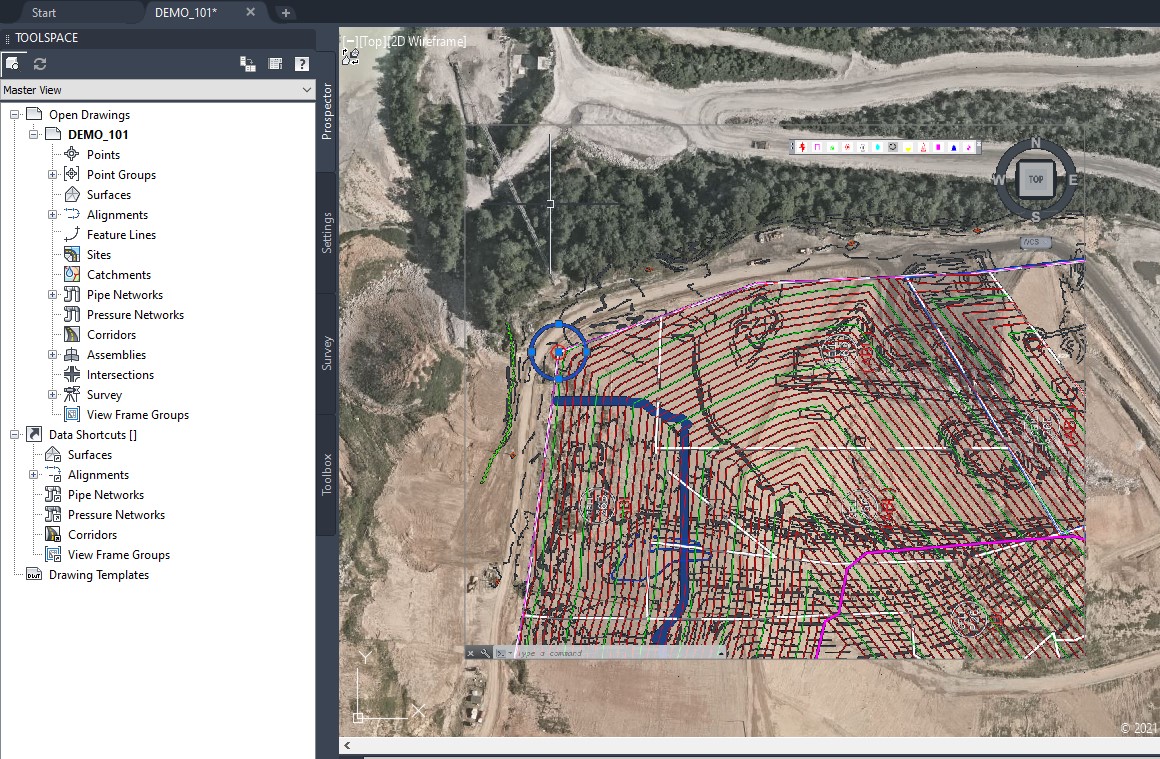Open the Settings tab in Toolspace
This screenshot has width=1160, height=759.
point(325,231)
